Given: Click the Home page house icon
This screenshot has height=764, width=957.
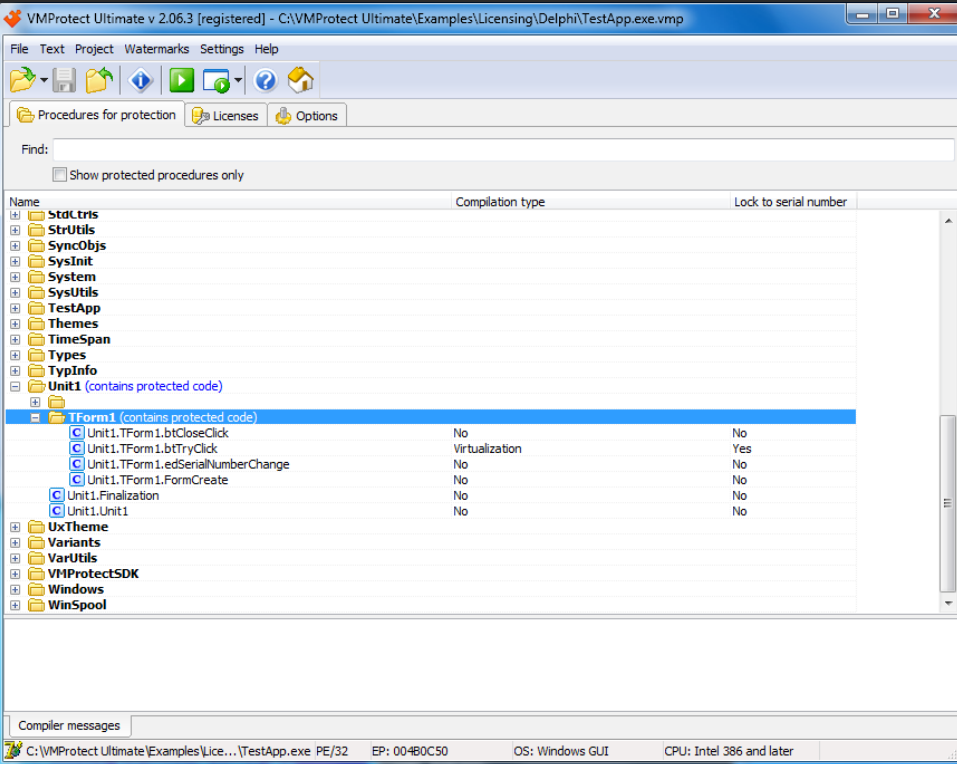Looking at the screenshot, I should tap(300, 80).
